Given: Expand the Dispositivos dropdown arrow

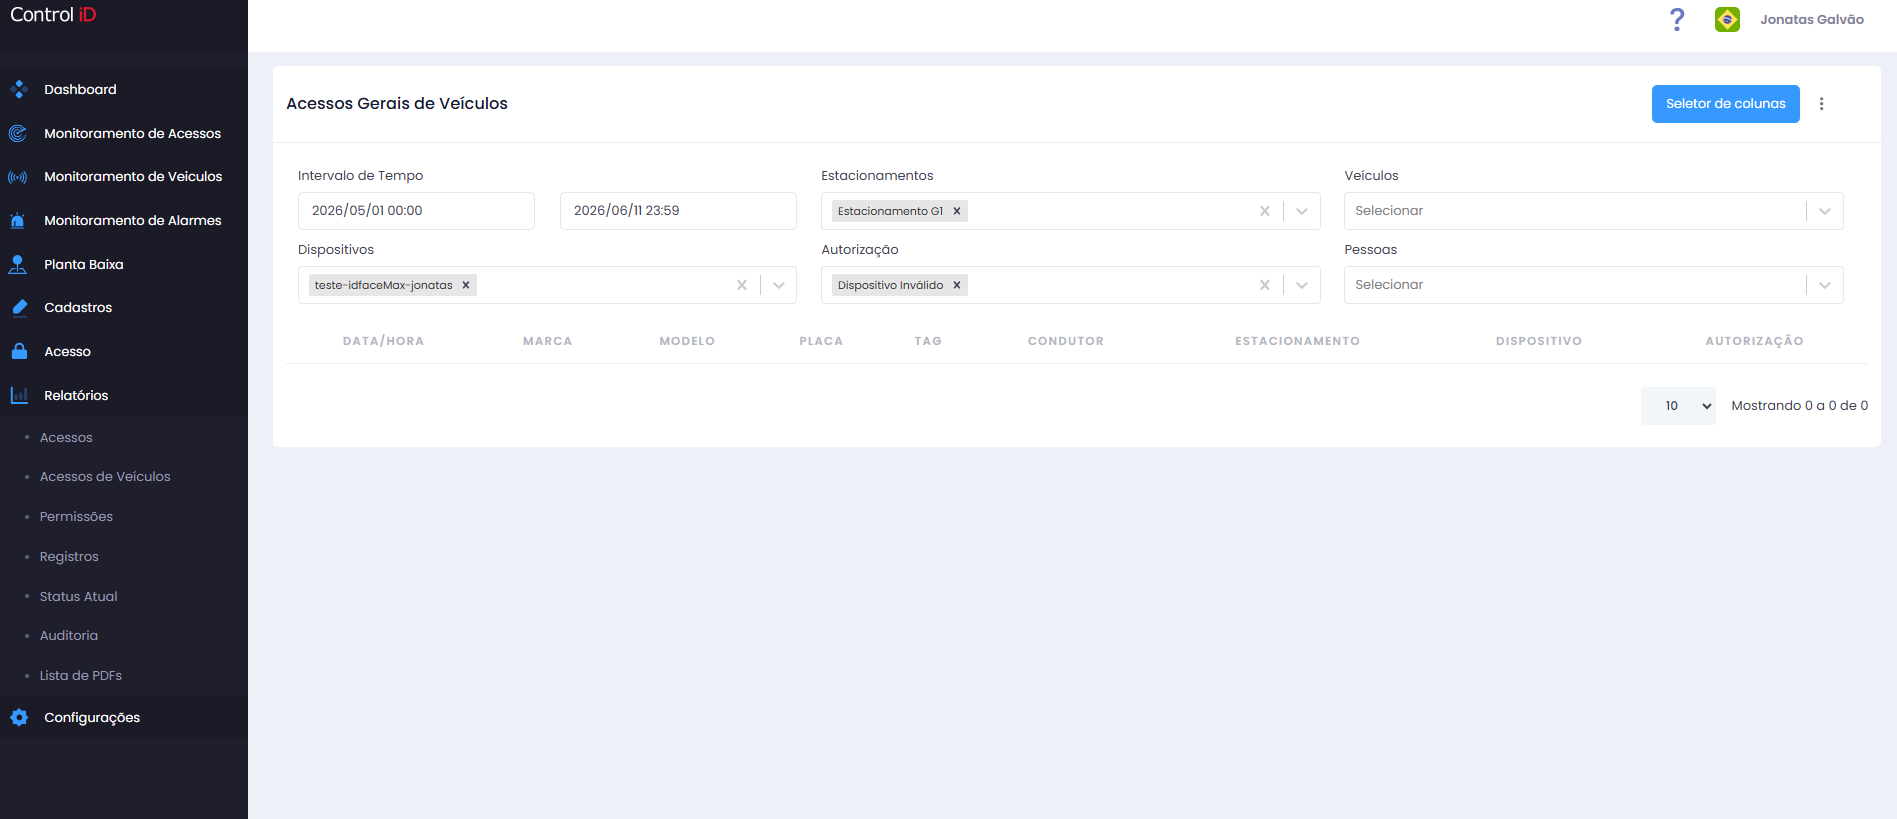Looking at the screenshot, I should coord(779,285).
